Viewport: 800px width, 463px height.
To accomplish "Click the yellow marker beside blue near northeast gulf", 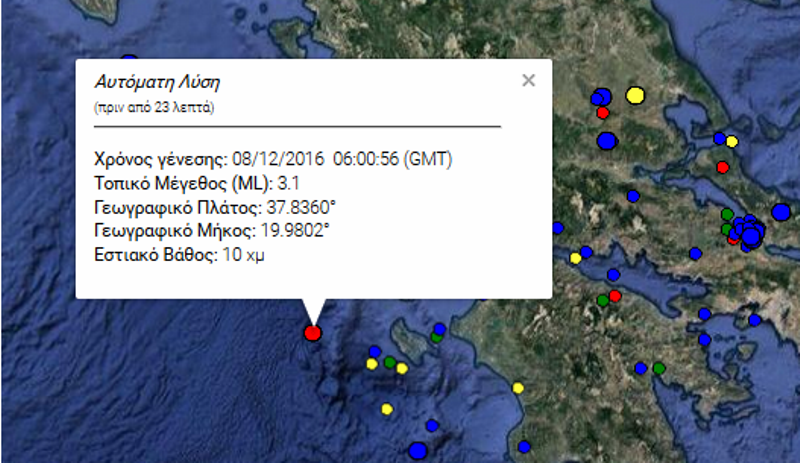I will [731, 142].
